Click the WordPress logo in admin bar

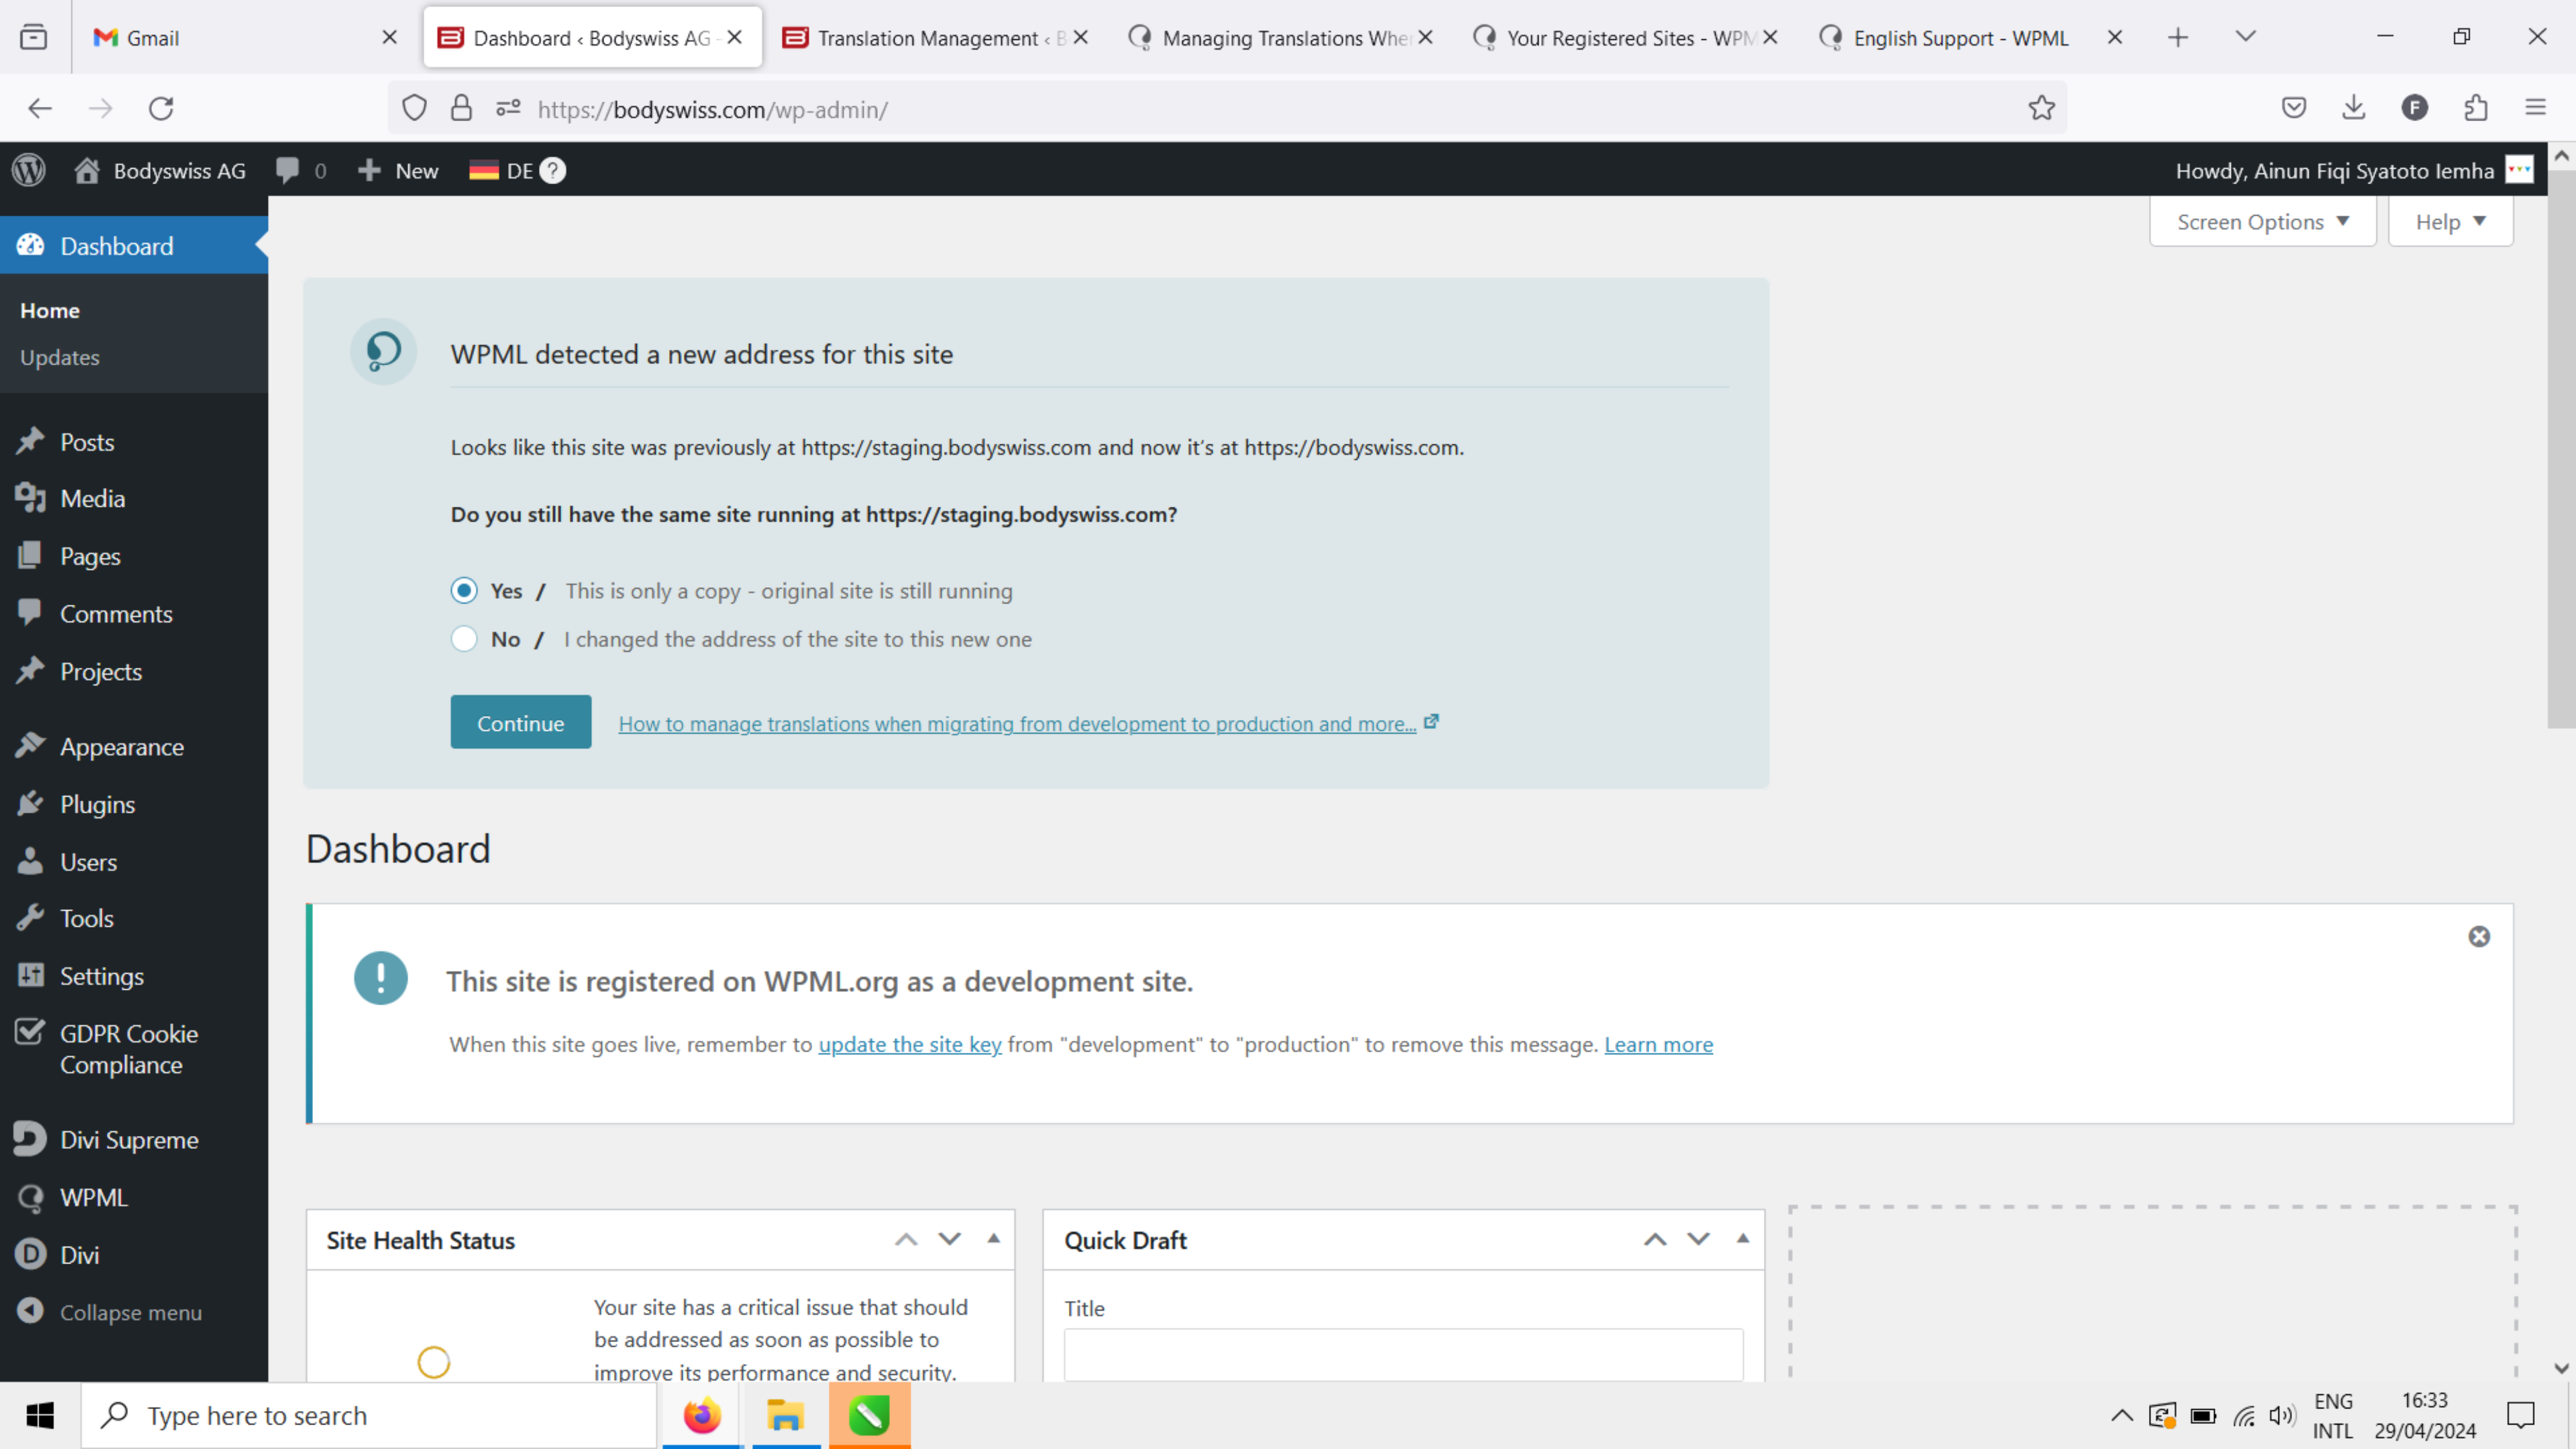[x=29, y=170]
